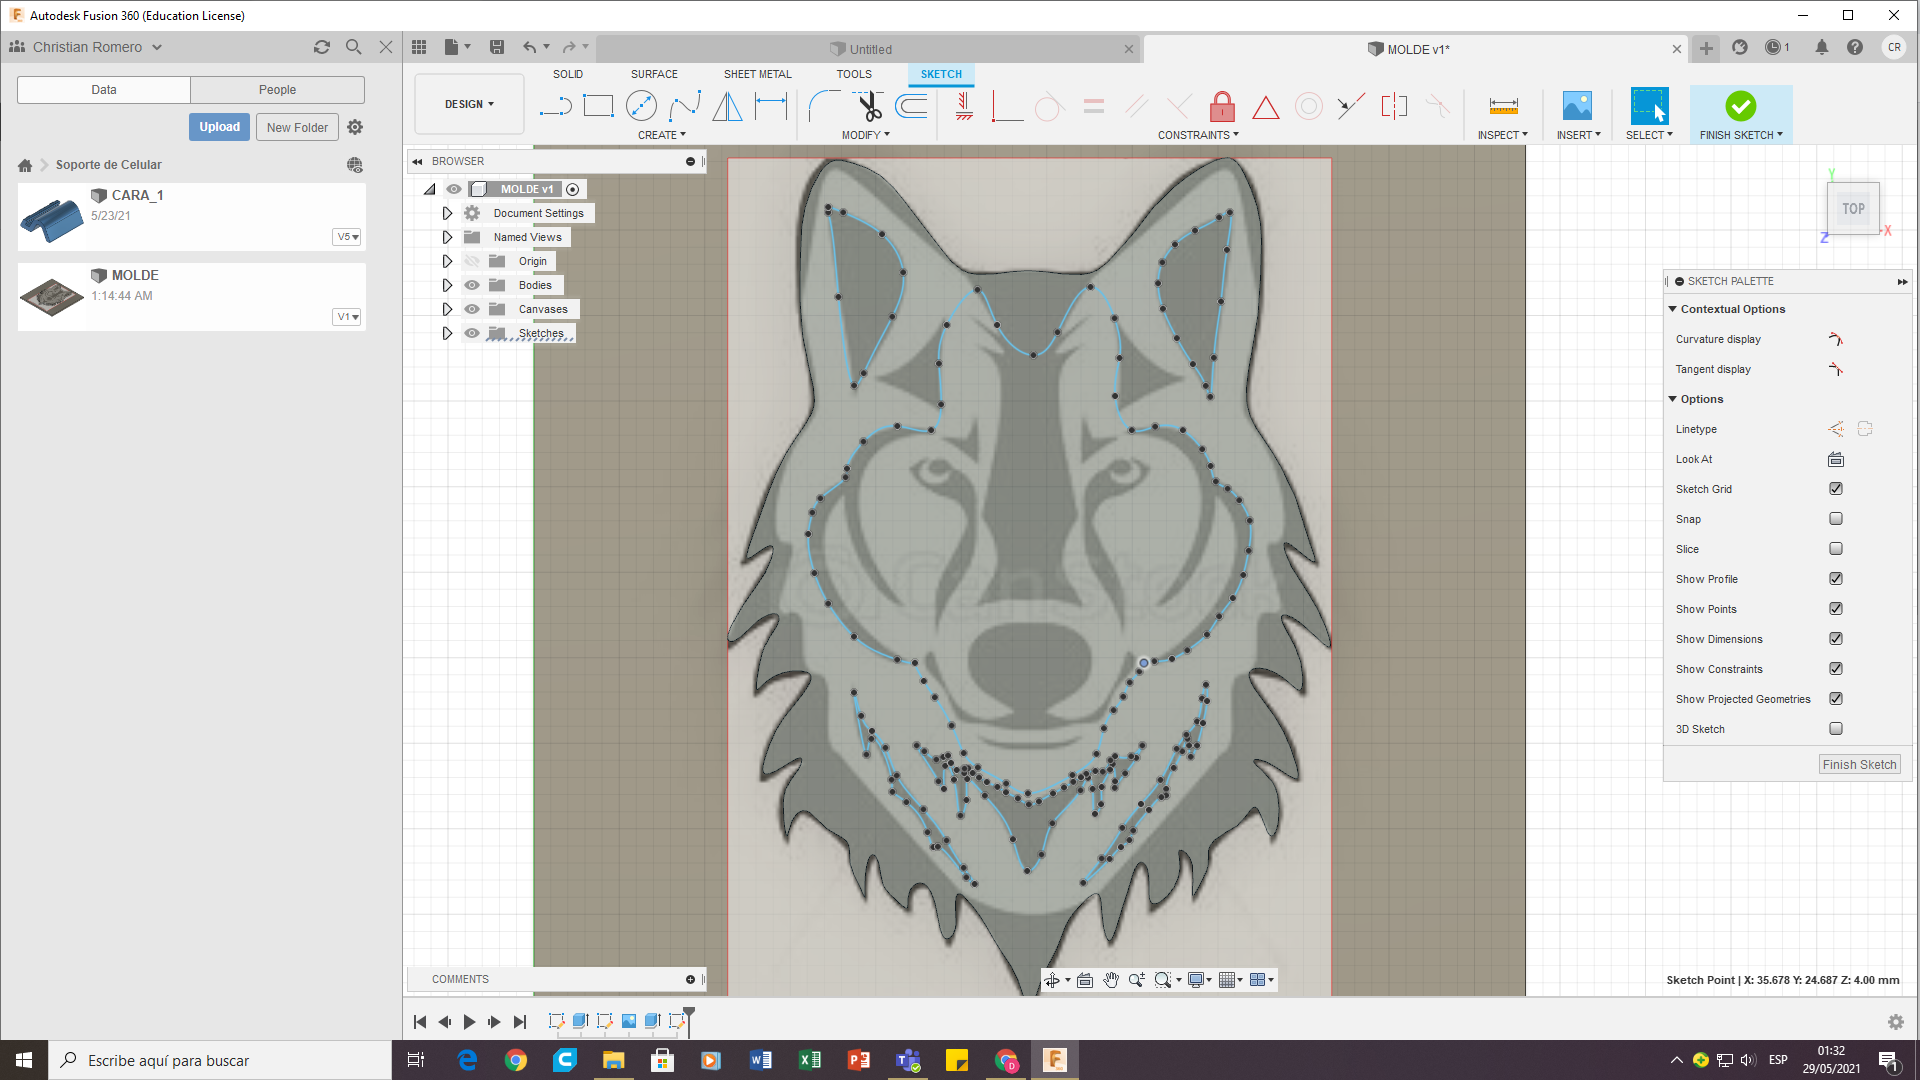Toggle the Show Points checkbox
1920x1080 pixels.
(1836, 609)
